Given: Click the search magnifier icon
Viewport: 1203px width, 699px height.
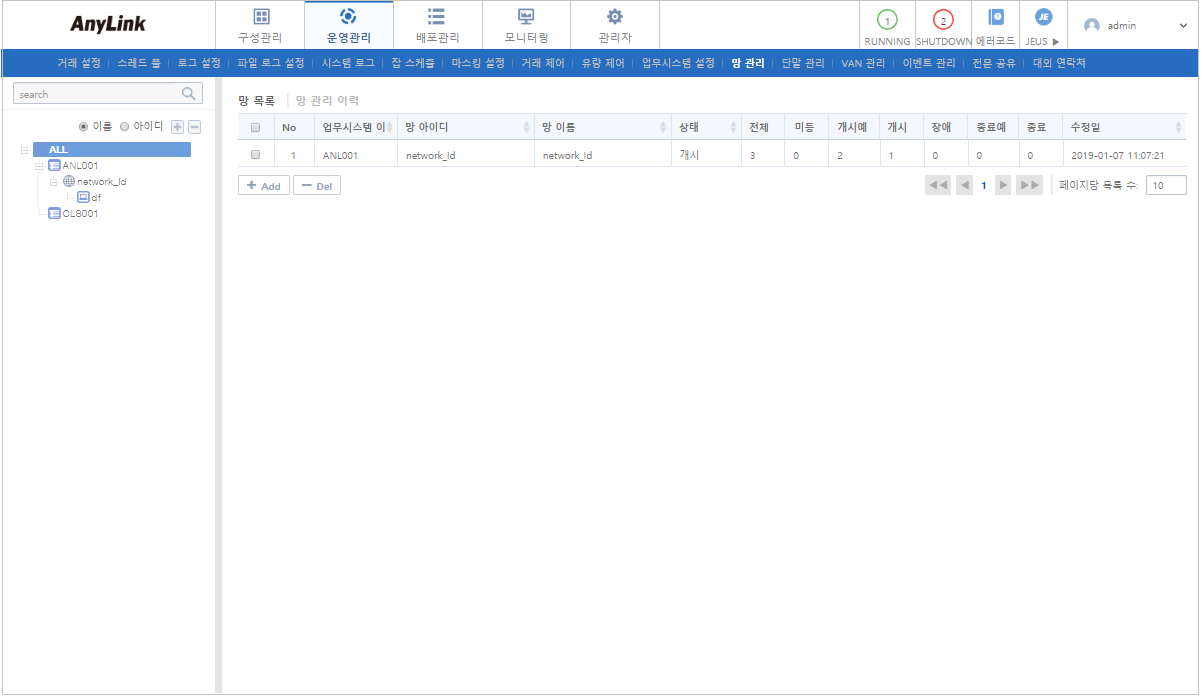Looking at the screenshot, I should (188, 93).
